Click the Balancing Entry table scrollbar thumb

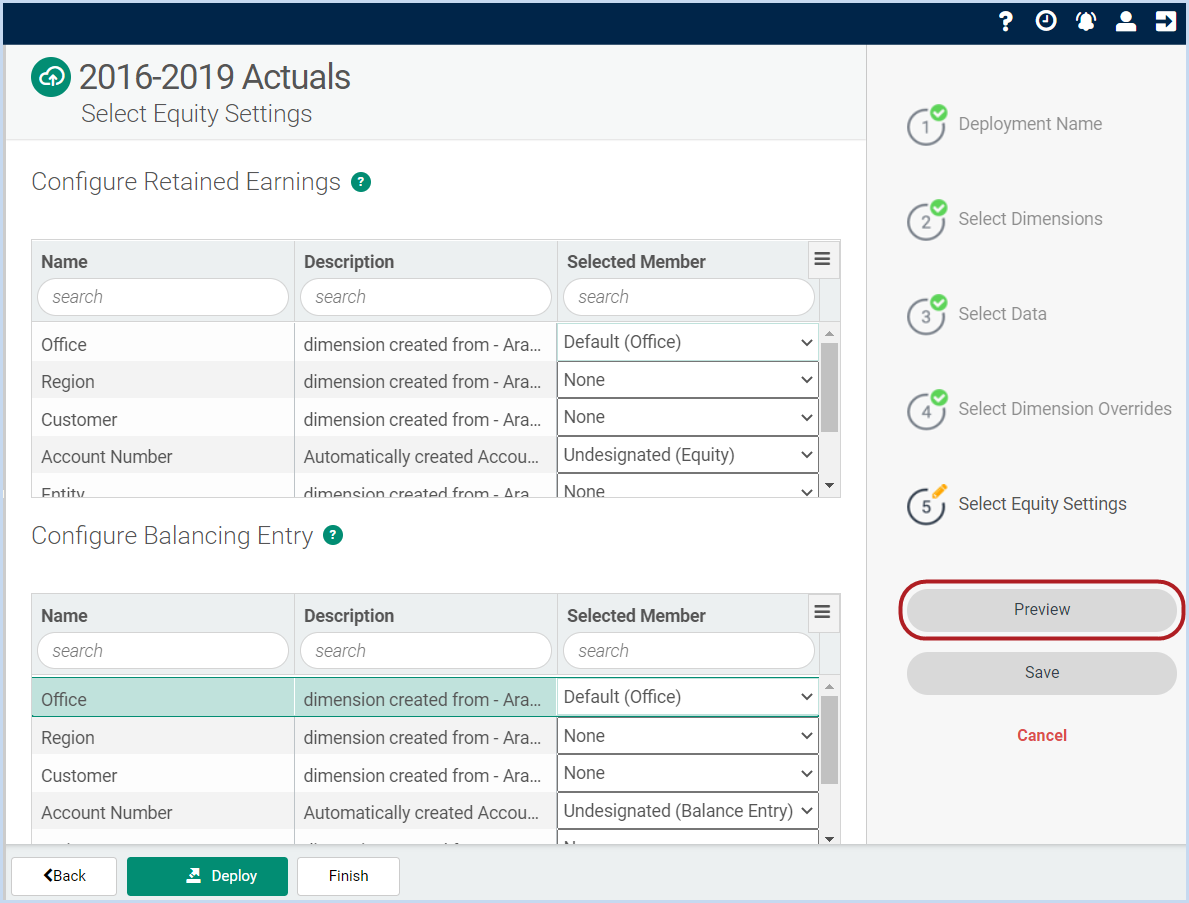click(830, 740)
